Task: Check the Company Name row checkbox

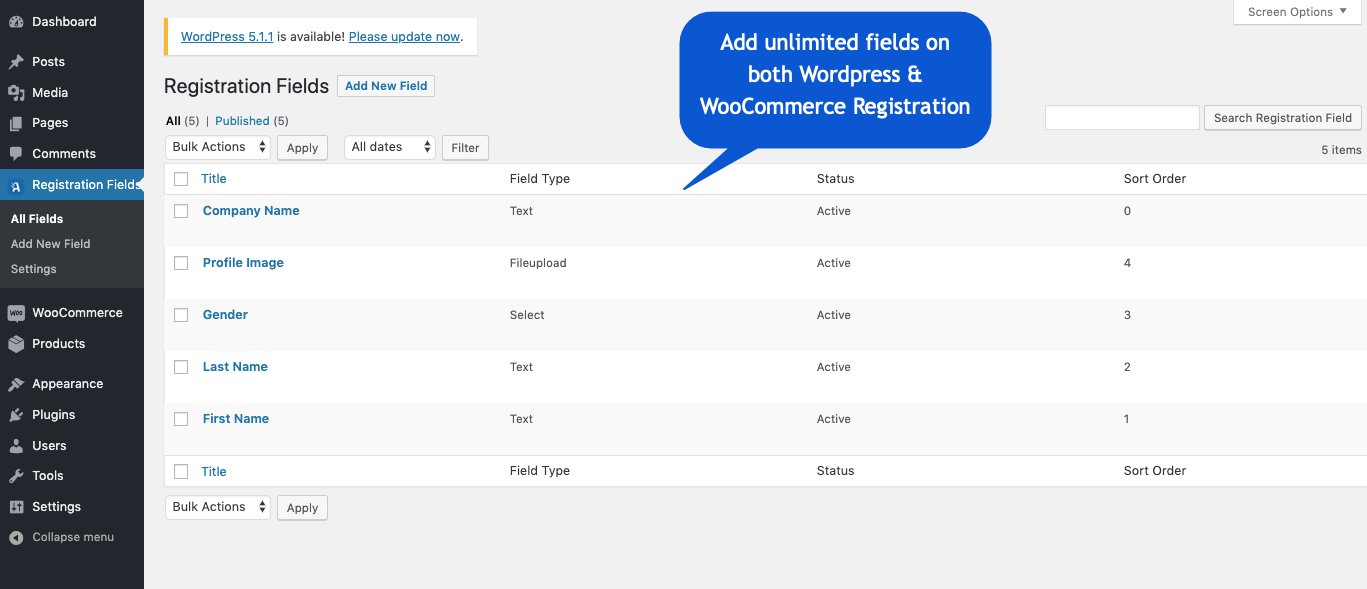Action: click(181, 211)
